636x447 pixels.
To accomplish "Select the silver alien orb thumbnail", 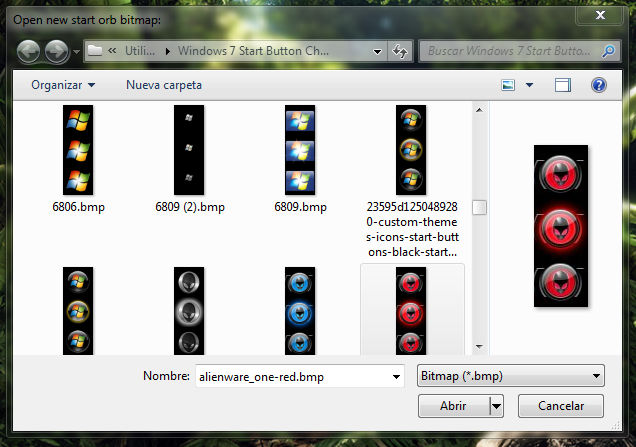I will [x=189, y=311].
